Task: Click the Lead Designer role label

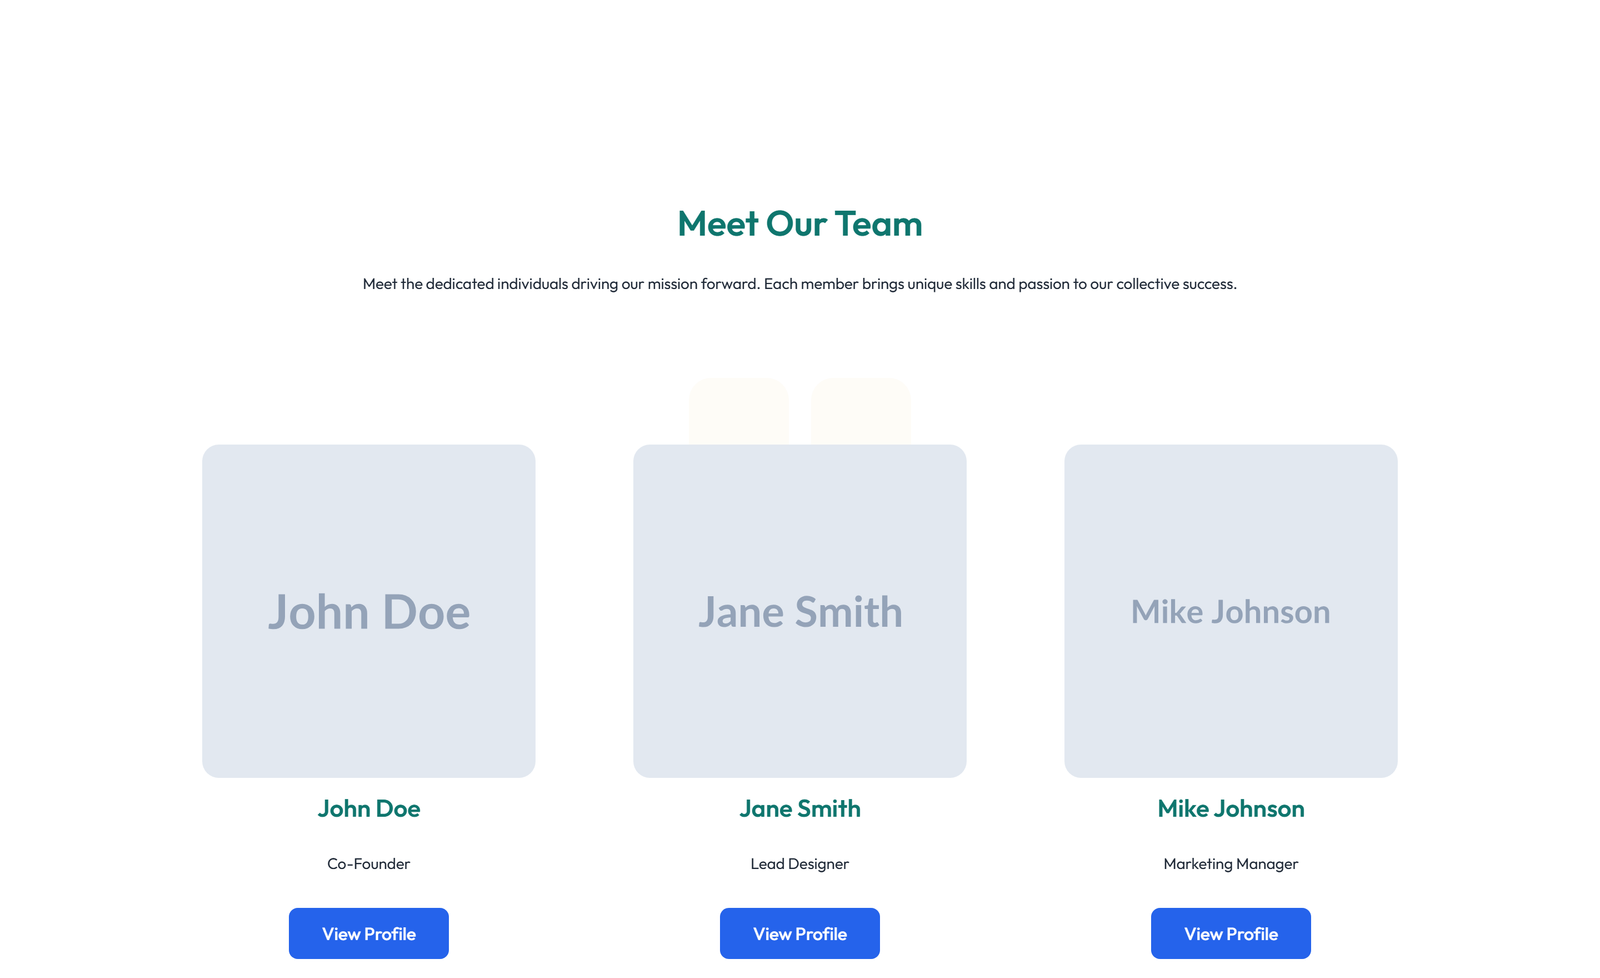Action: pos(799,864)
